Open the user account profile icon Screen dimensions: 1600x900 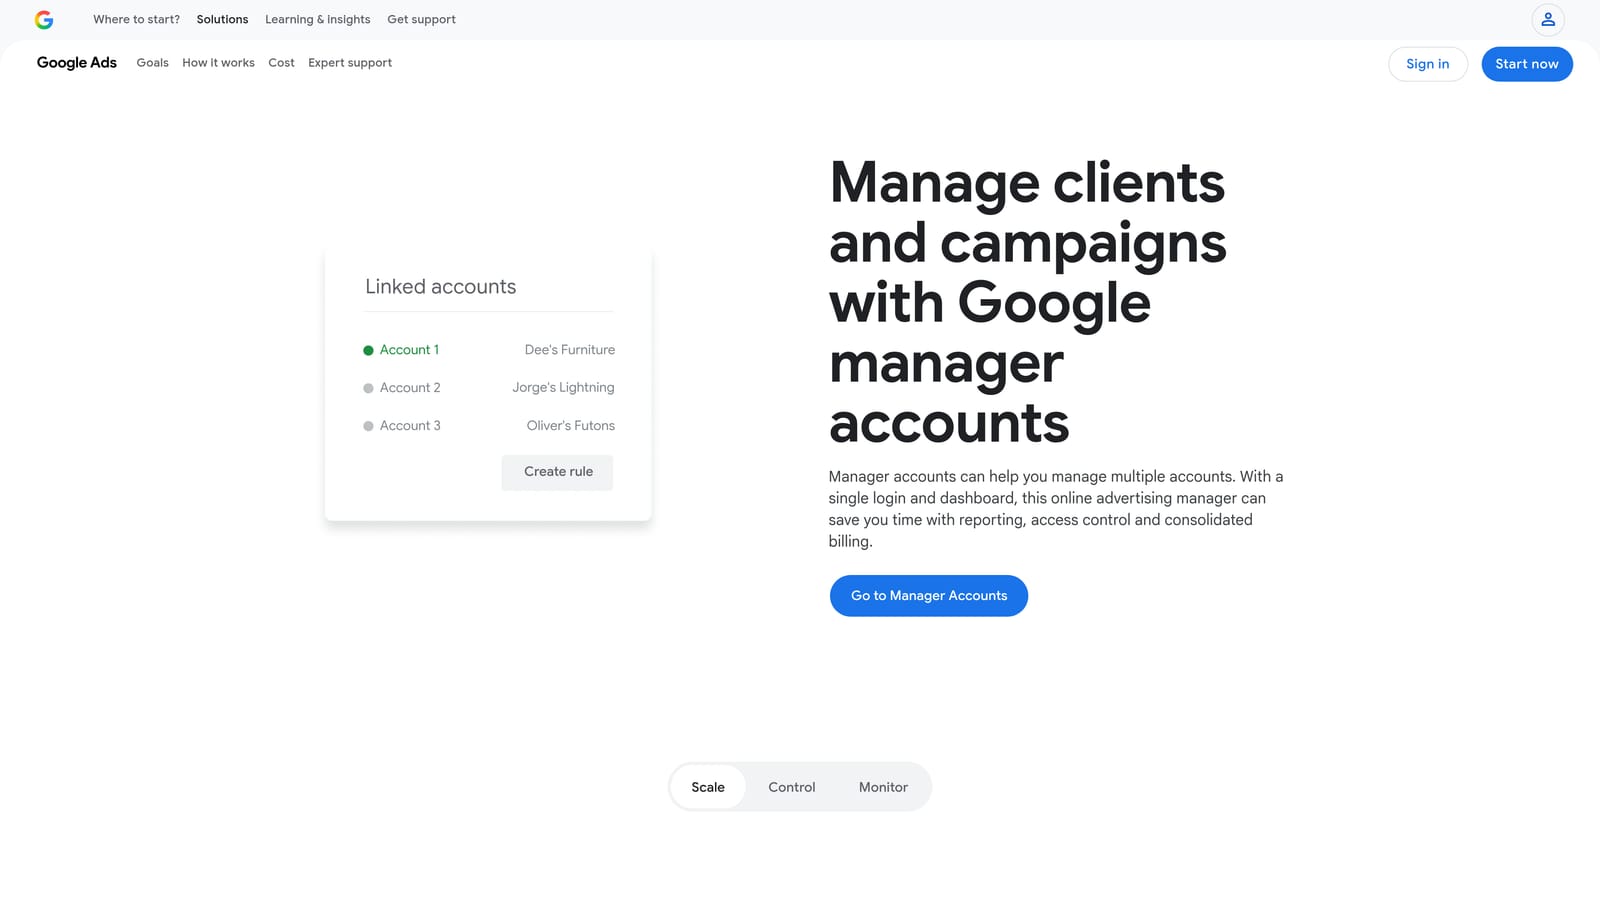coord(1548,20)
